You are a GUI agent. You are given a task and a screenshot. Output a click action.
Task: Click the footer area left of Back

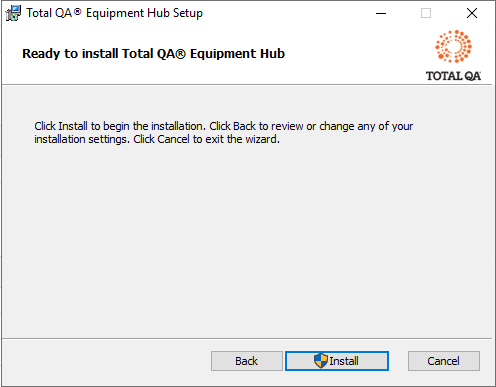coord(107,362)
